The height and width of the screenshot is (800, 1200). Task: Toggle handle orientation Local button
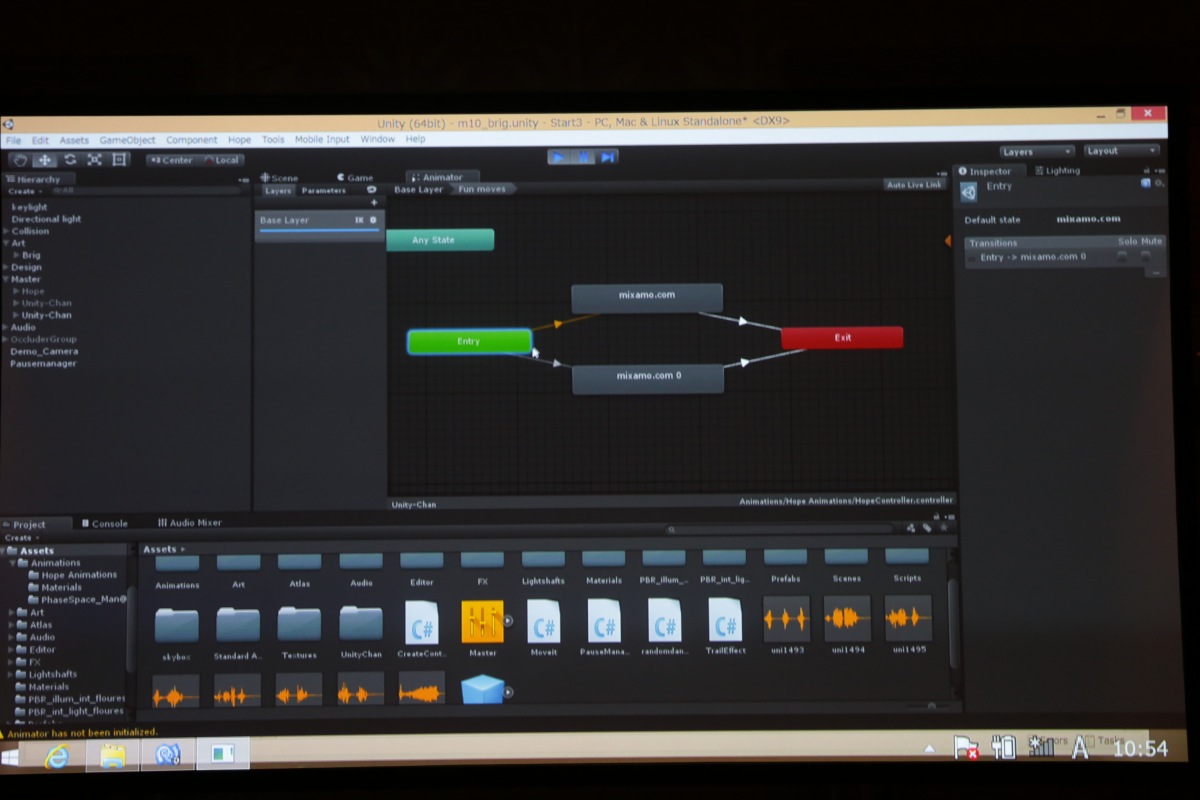[222, 160]
